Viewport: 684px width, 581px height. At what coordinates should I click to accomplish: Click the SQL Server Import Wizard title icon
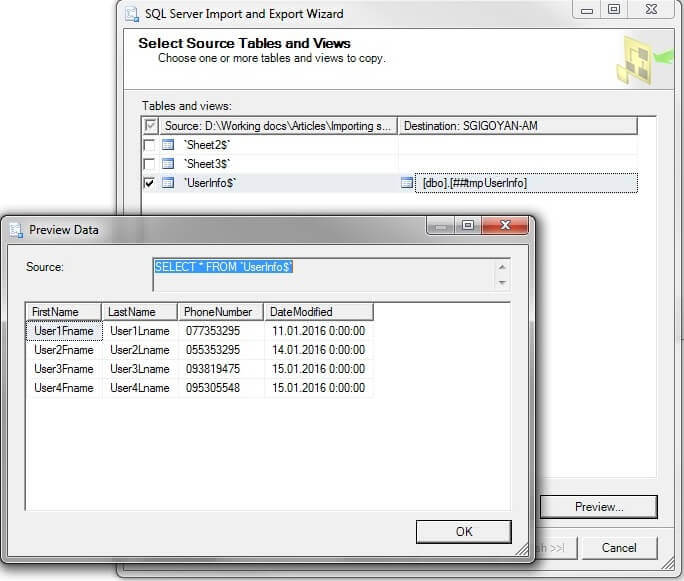(131, 13)
